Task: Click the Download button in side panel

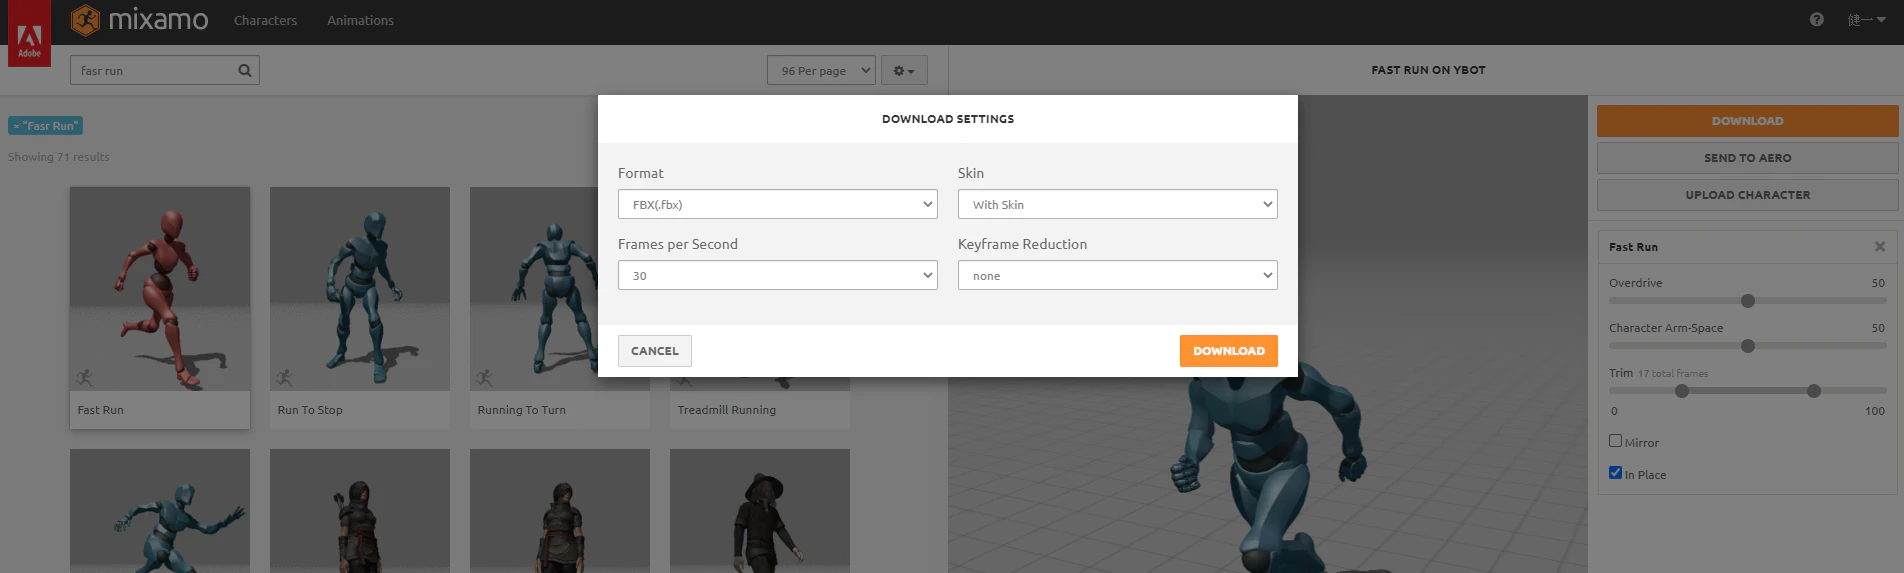Action: click(1747, 121)
